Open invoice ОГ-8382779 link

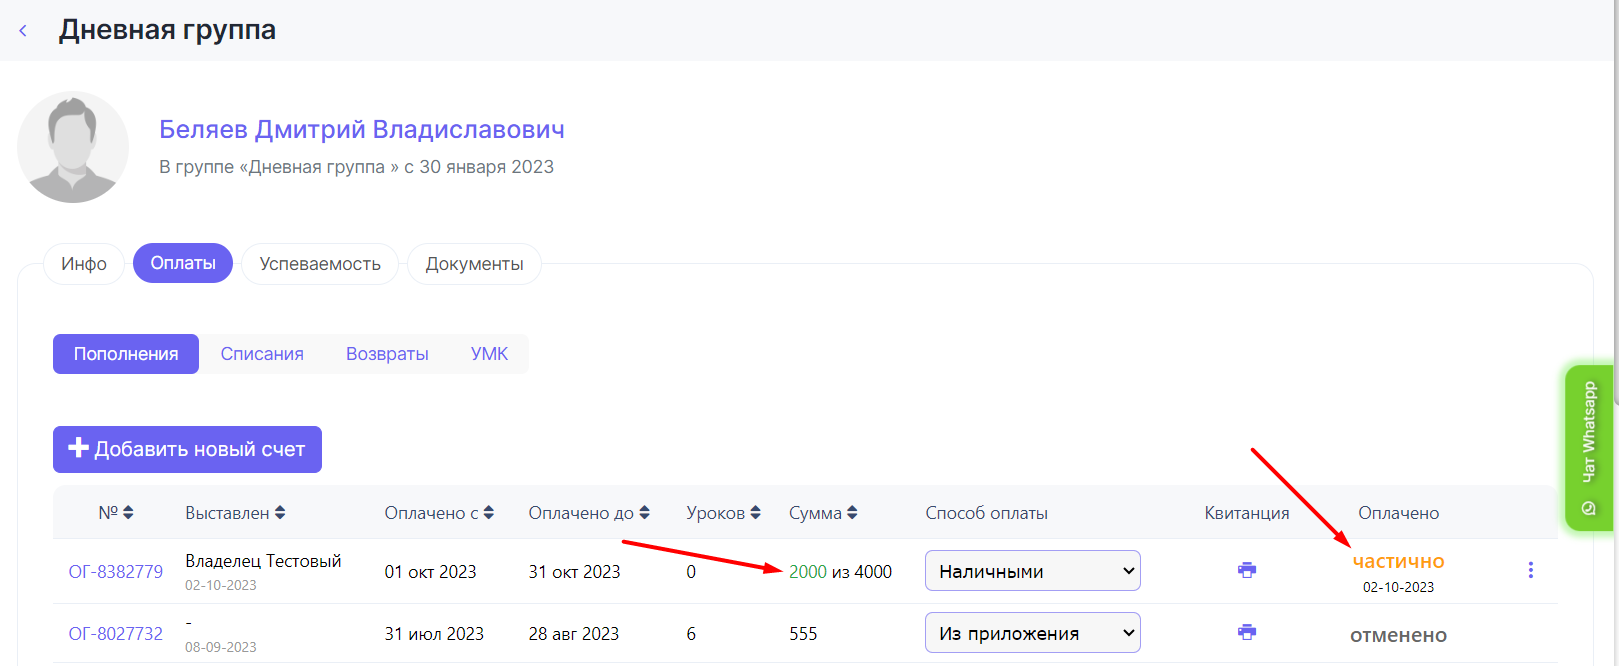[116, 572]
